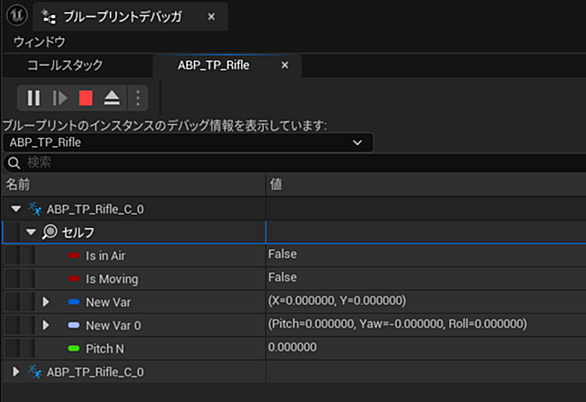The image size is (586, 402).
Task: Expand the New Var vector row
Action: point(46,302)
